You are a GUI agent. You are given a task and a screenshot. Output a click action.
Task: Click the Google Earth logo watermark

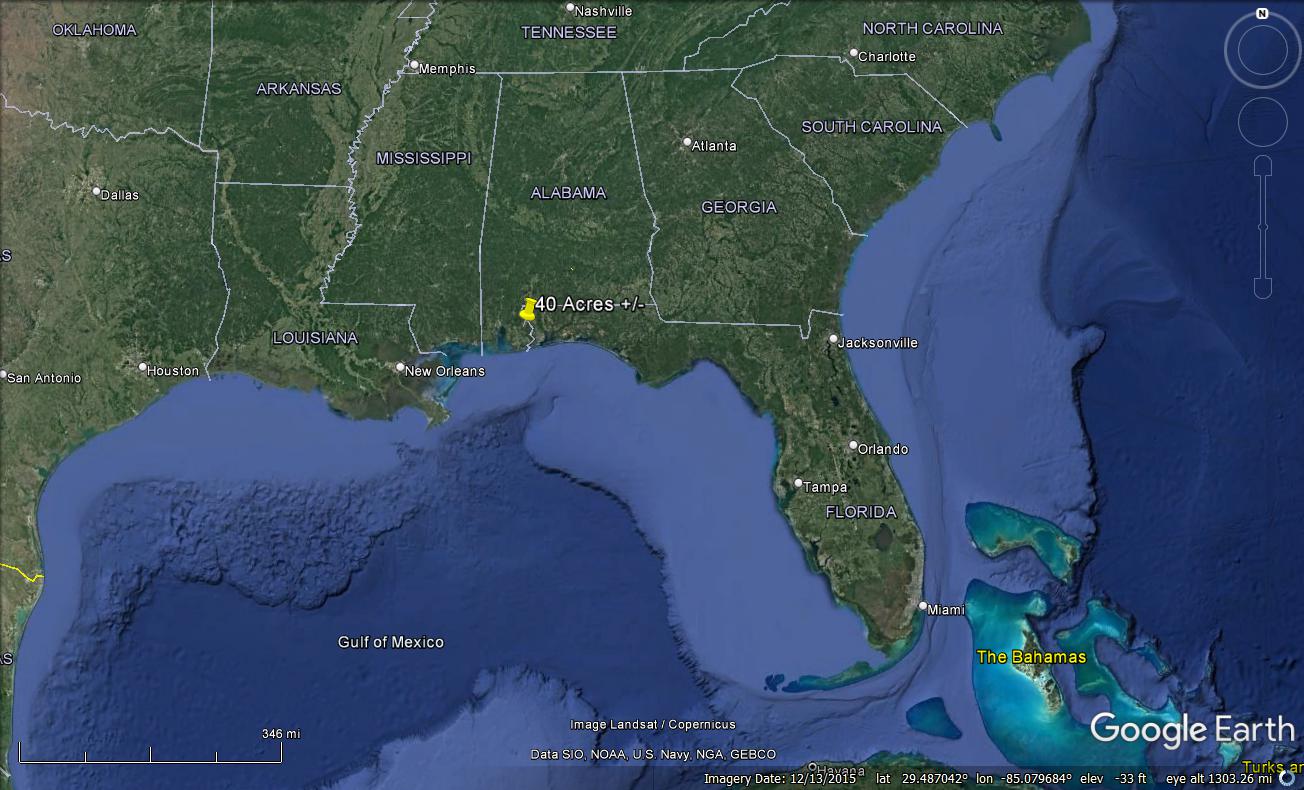click(1191, 729)
